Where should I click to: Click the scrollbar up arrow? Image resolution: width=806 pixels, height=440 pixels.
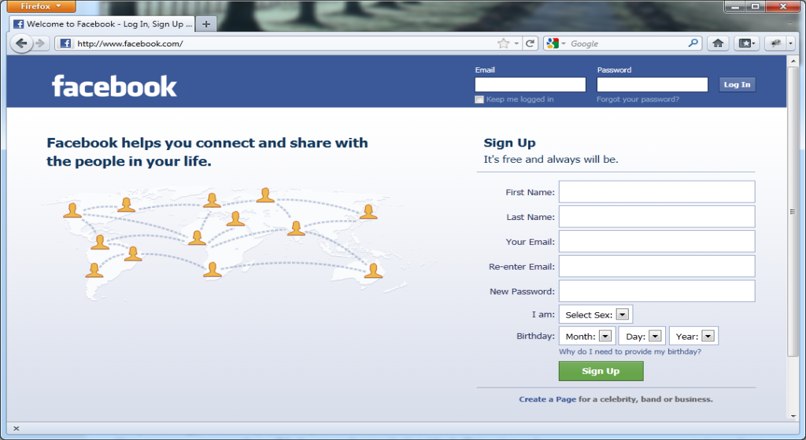pos(793,61)
